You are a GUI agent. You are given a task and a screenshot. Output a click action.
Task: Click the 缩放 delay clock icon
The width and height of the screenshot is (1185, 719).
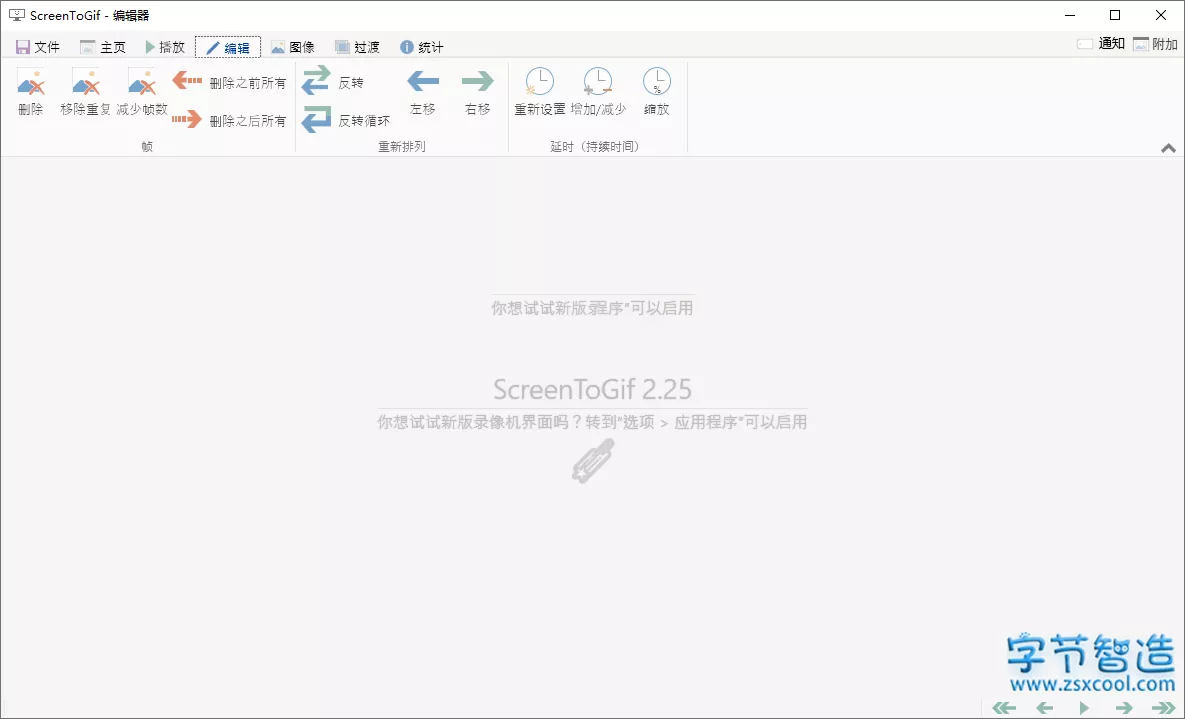pyautogui.click(x=657, y=81)
